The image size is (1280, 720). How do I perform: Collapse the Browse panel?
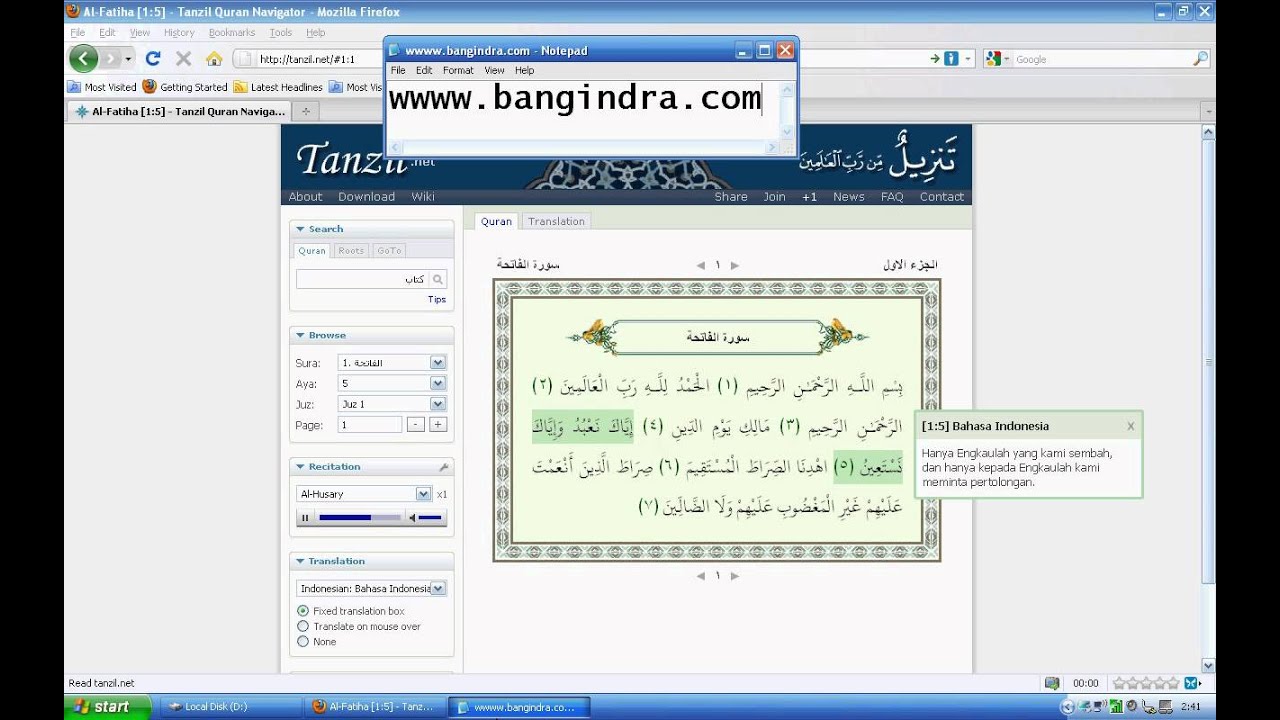300,336
